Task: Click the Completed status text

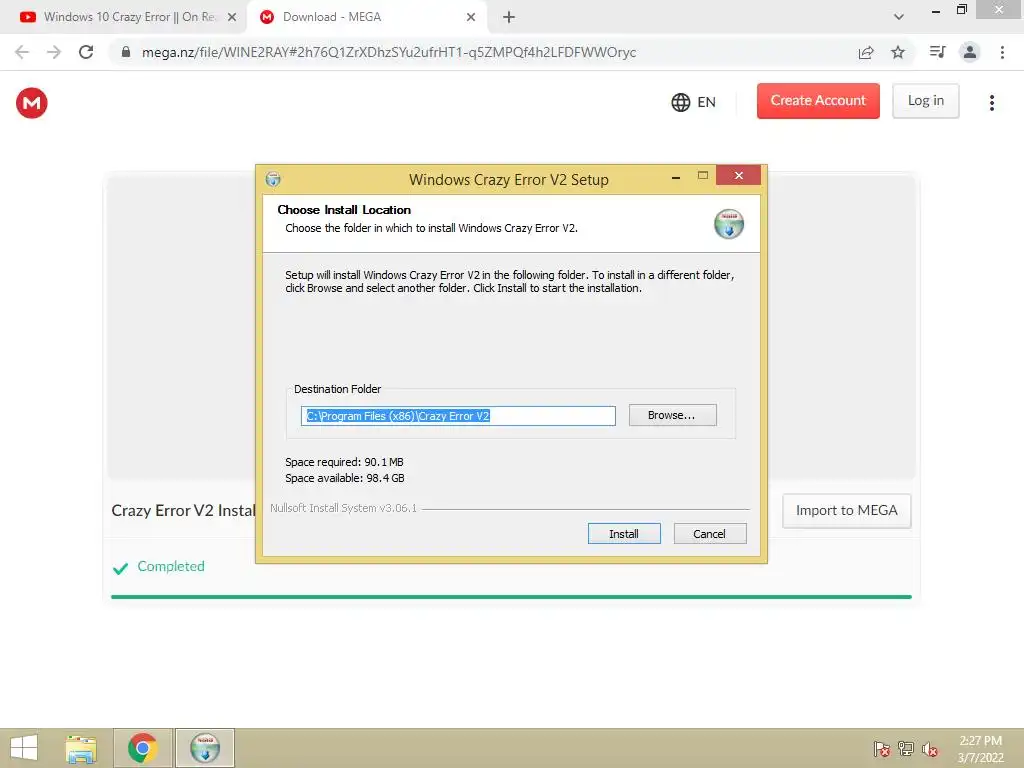Action: coord(170,566)
